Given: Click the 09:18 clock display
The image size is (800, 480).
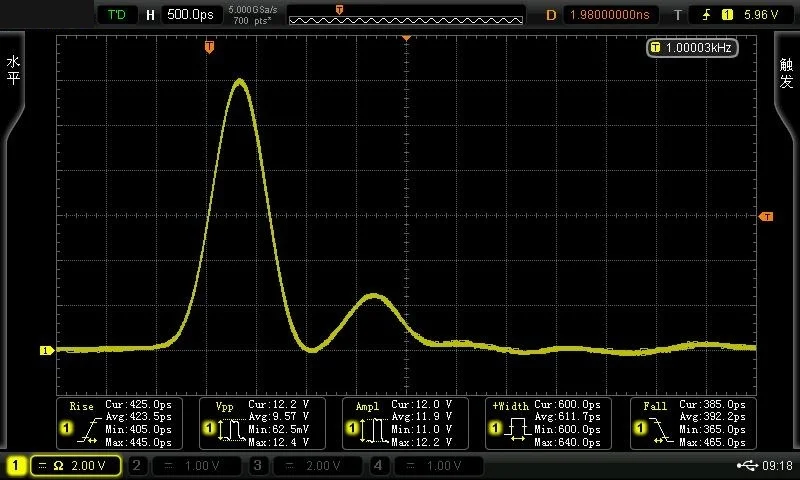Looking at the screenshot, I should (777, 466).
